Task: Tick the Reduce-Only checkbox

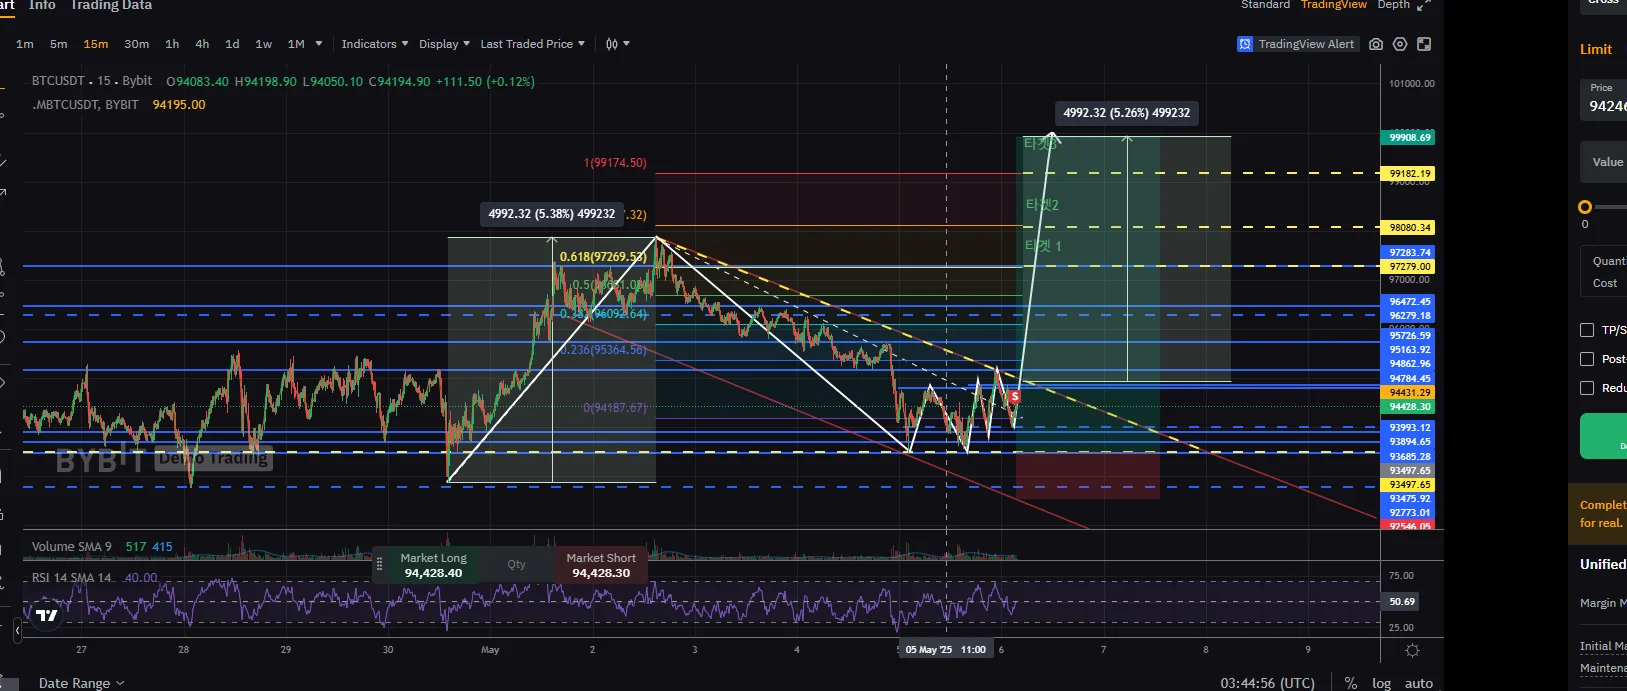Action: [1587, 388]
